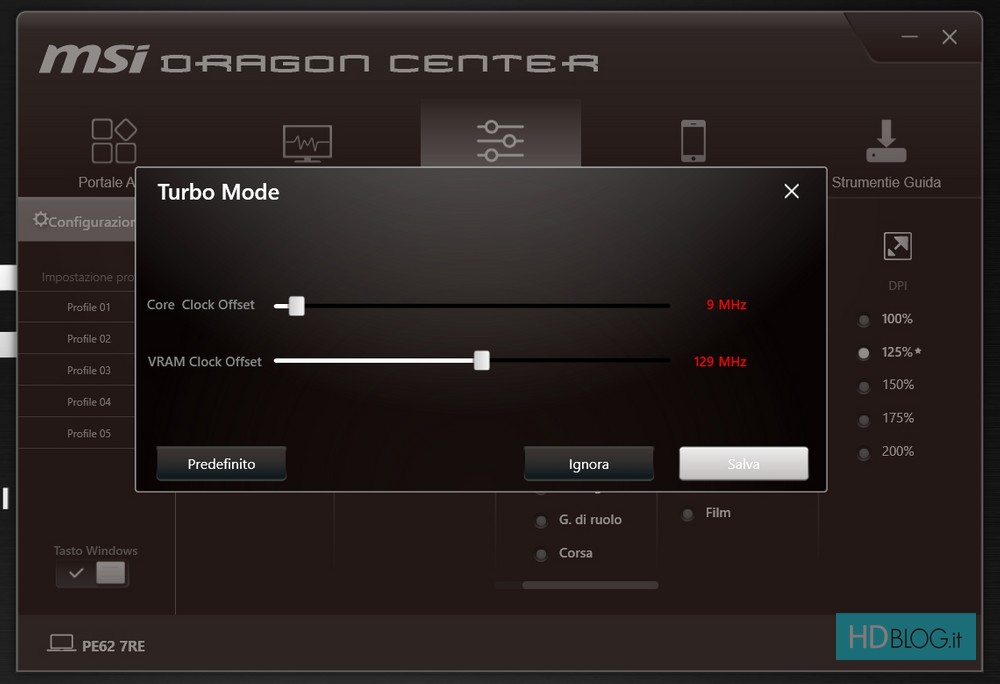Toggle the Tasto Windows switch
Screen dimensions: 1000x684
click(x=92, y=573)
